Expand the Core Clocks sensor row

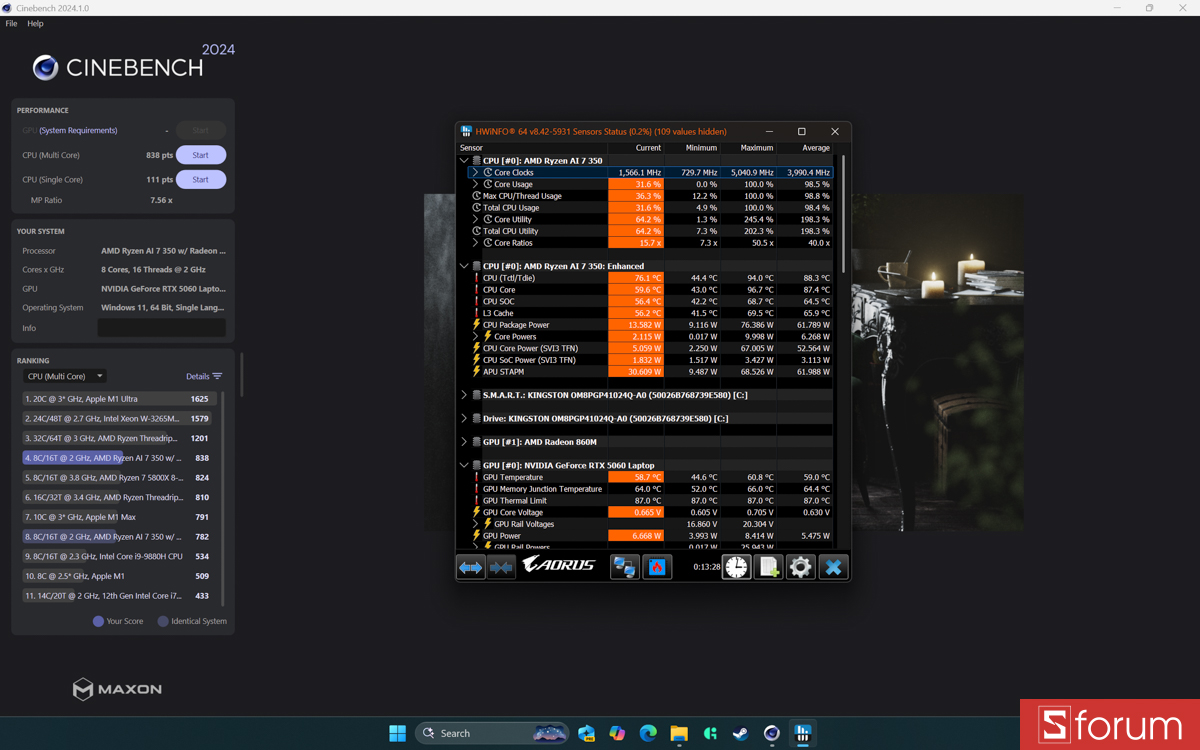pyautogui.click(x=475, y=172)
